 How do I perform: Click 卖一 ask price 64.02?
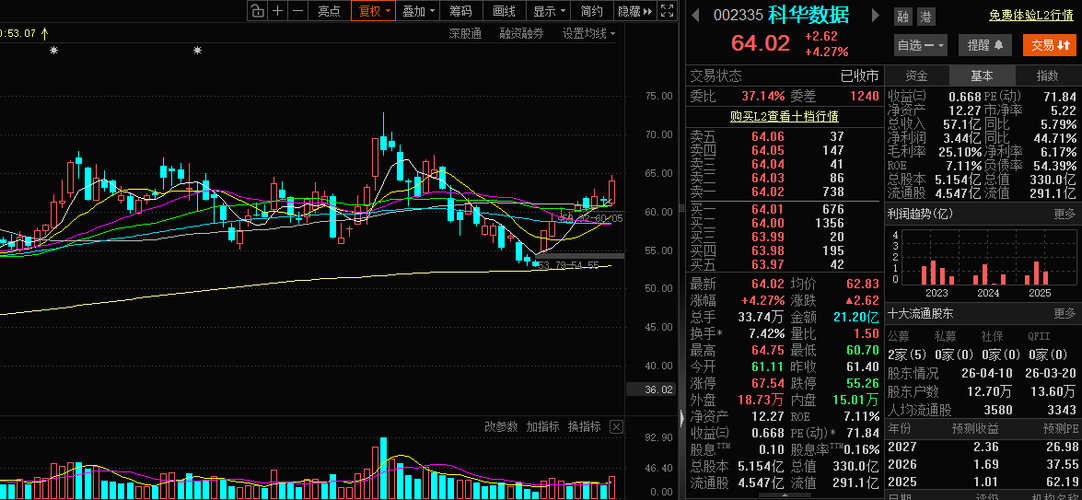click(x=768, y=192)
